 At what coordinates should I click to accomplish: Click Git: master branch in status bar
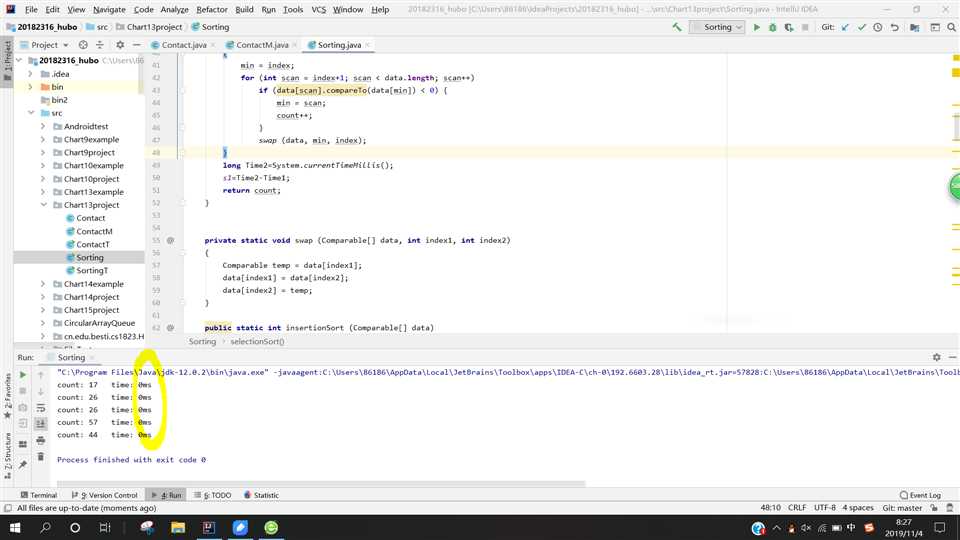[x=902, y=508]
